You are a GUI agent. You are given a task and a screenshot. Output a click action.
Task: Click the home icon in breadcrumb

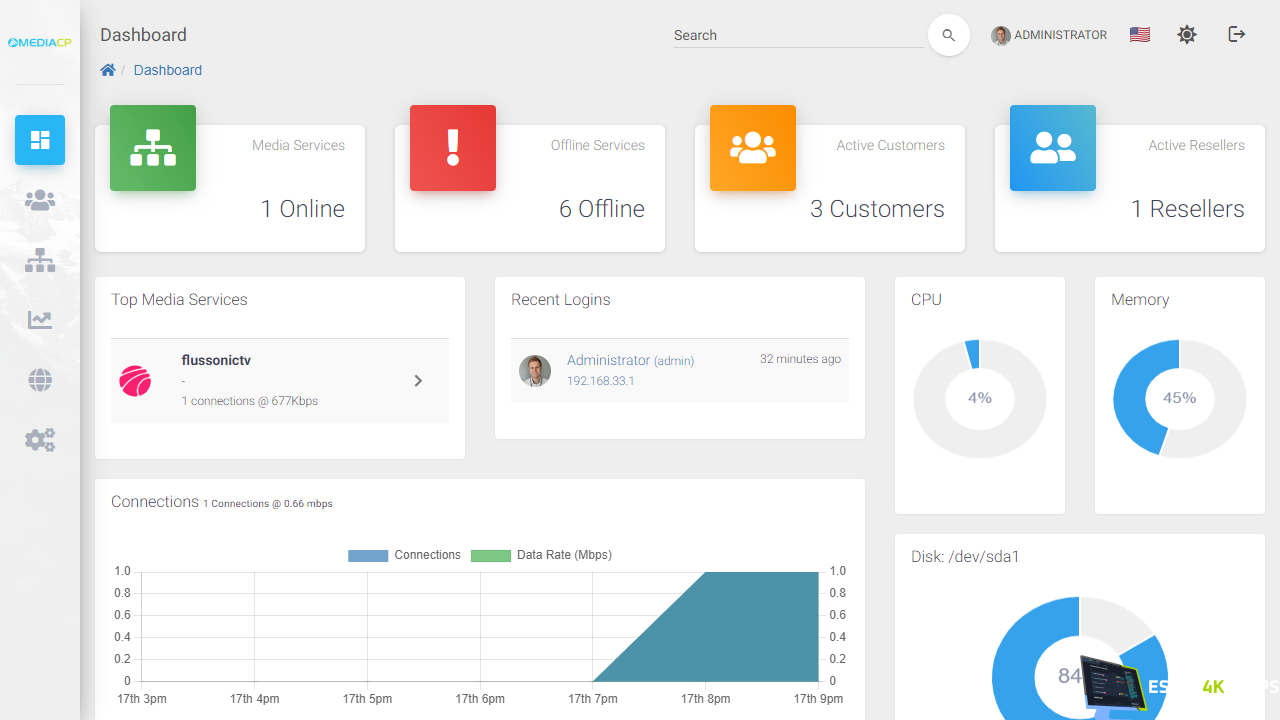pyautogui.click(x=108, y=70)
